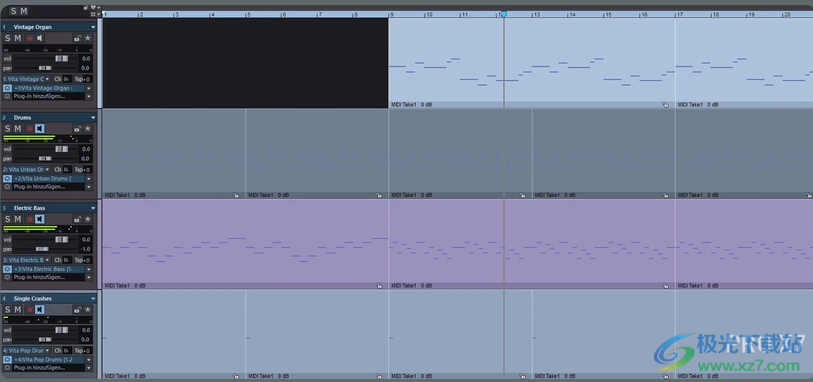Open the 1: Vita Vintage instrument dropdown
The image size is (813, 382).
[27, 79]
